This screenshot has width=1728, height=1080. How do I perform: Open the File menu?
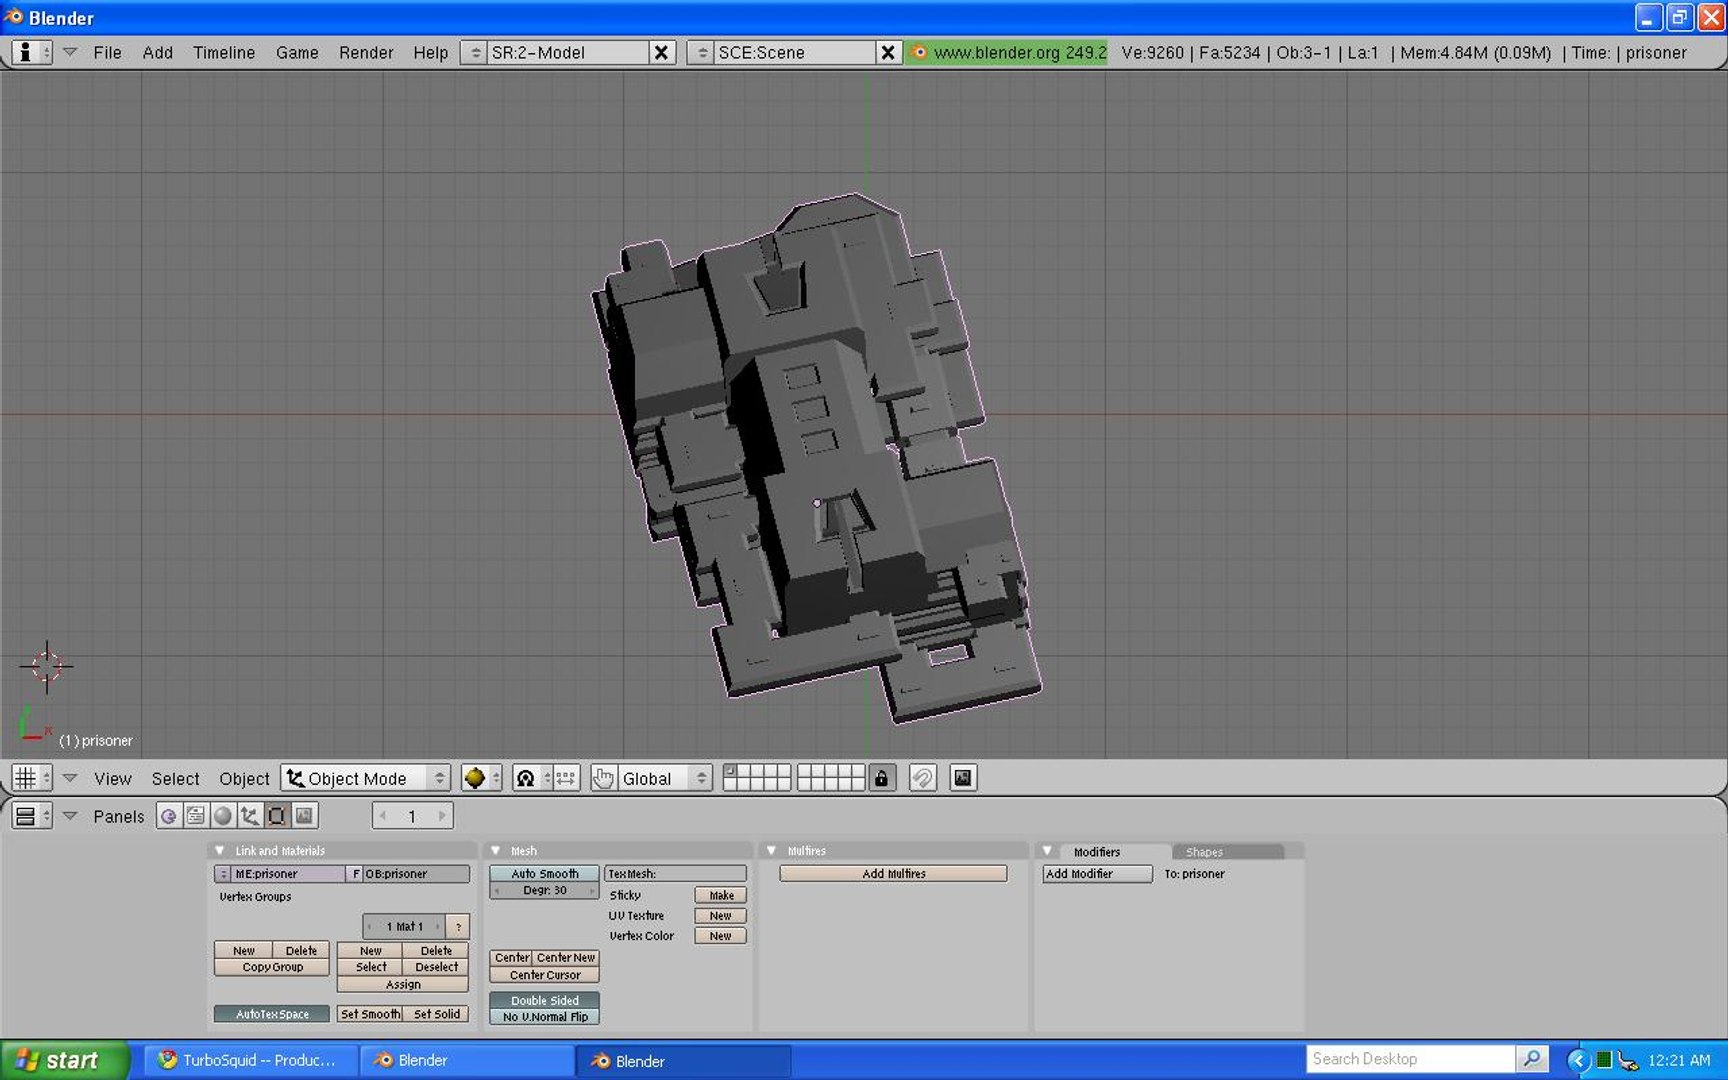pos(107,53)
